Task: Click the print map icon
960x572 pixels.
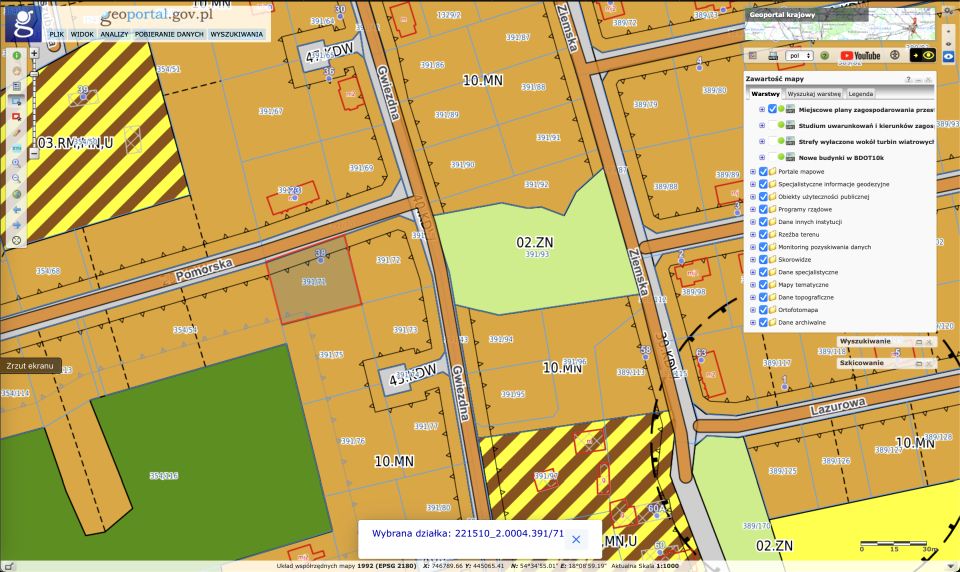Action: click(x=773, y=56)
